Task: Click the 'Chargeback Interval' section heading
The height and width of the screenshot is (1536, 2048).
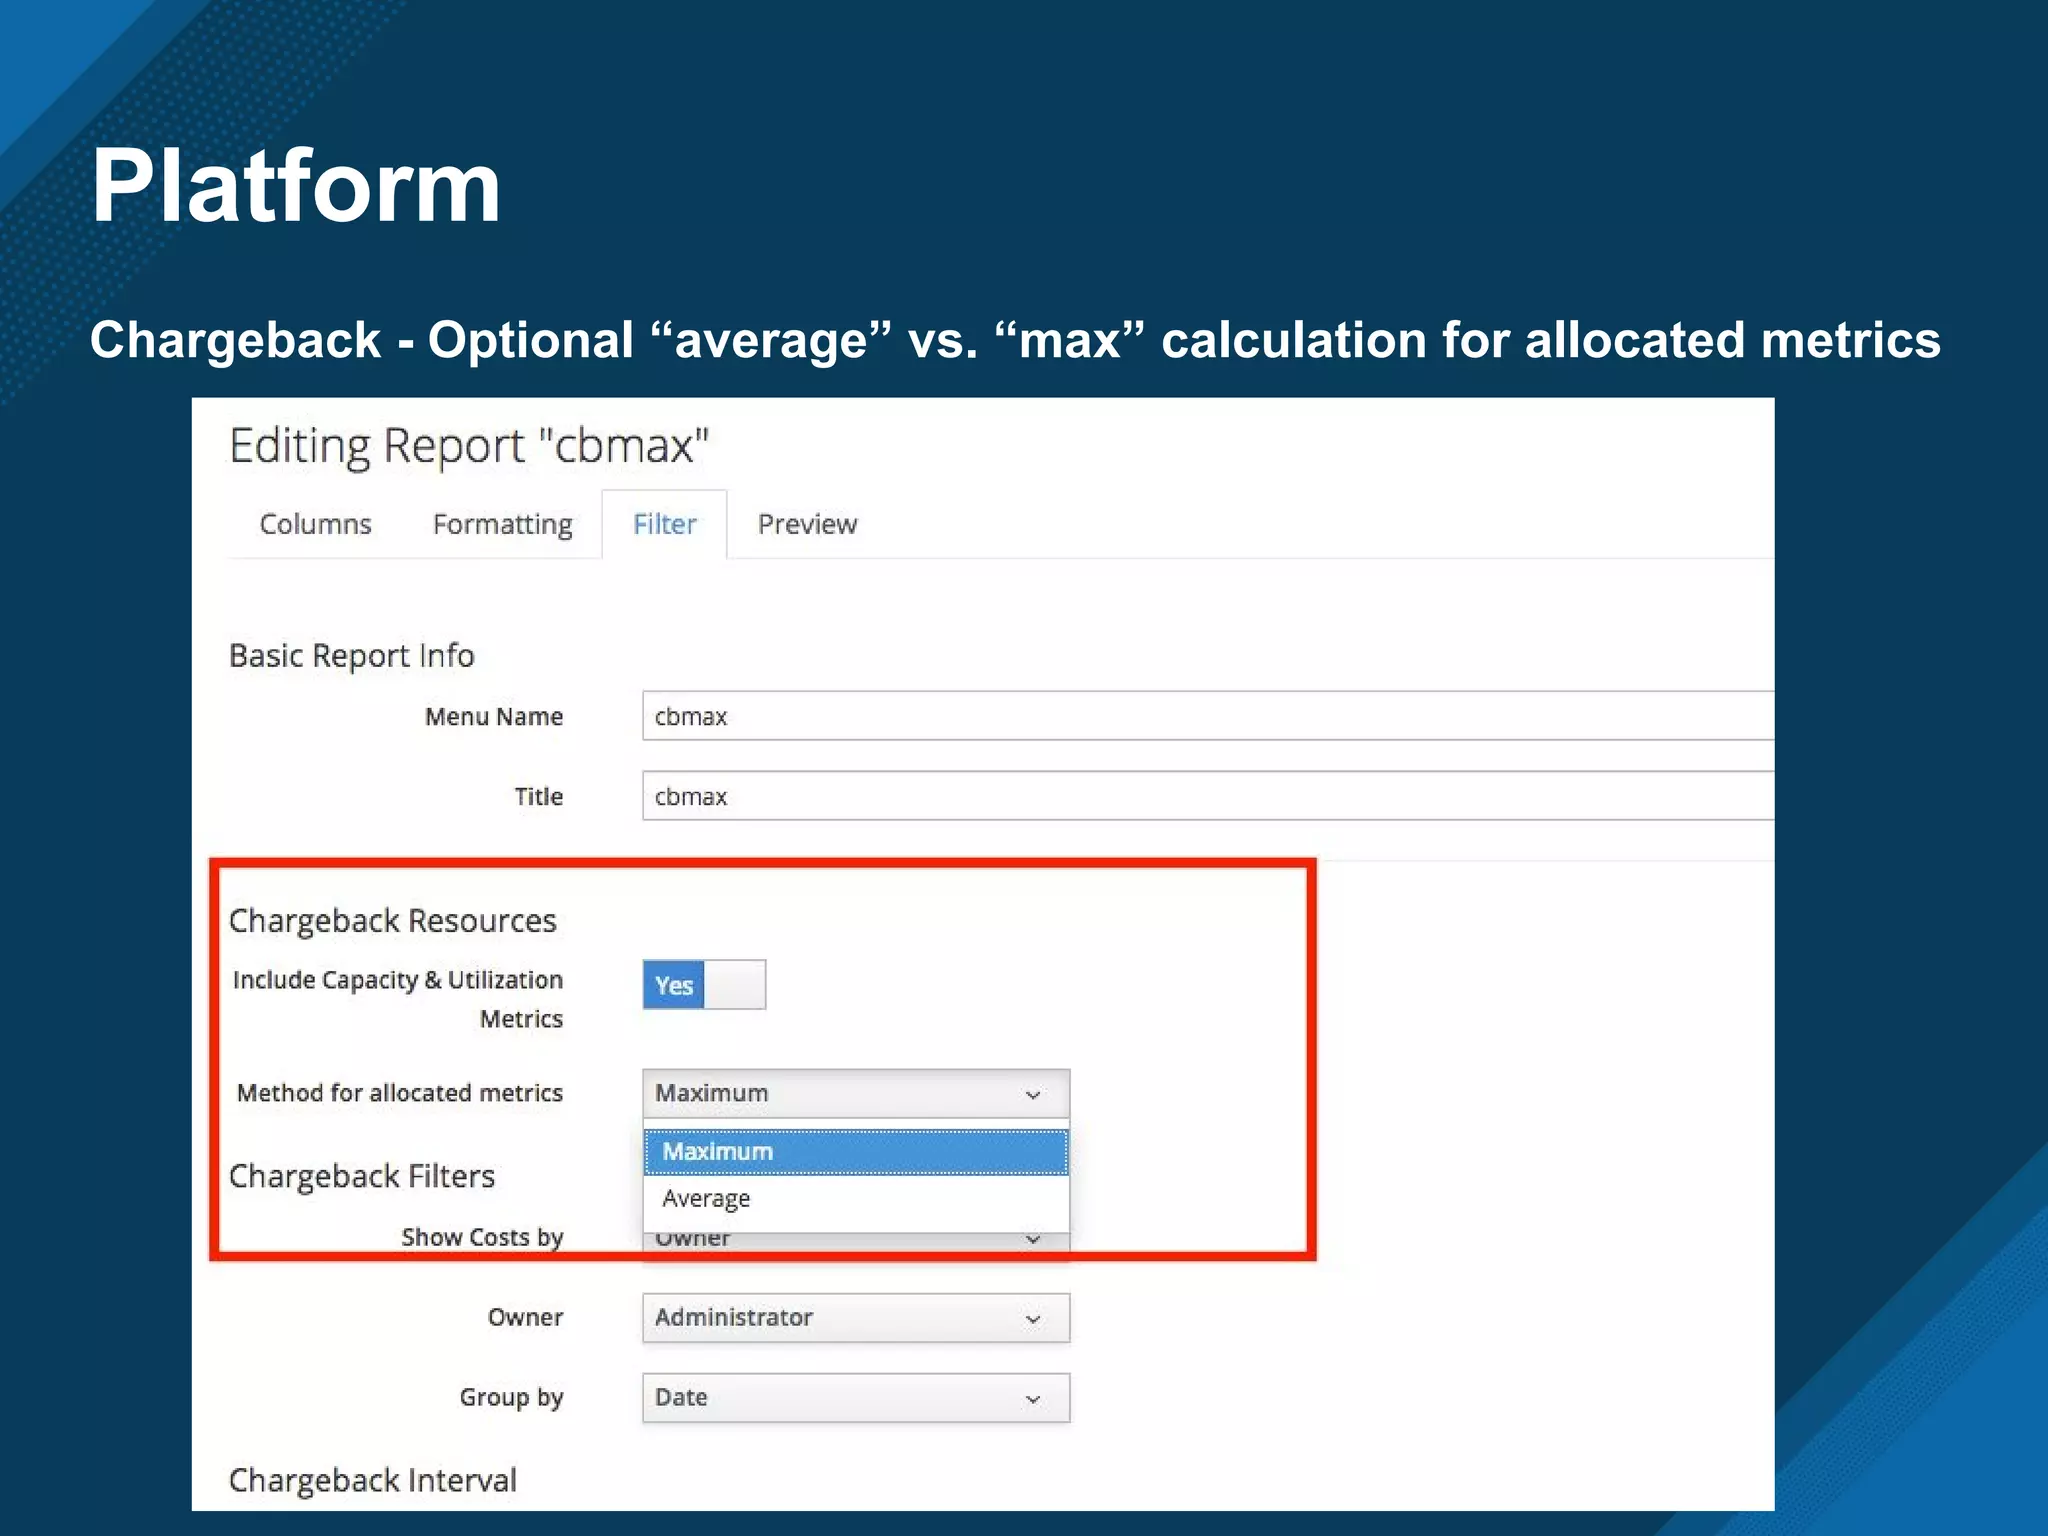Action: (372, 1480)
